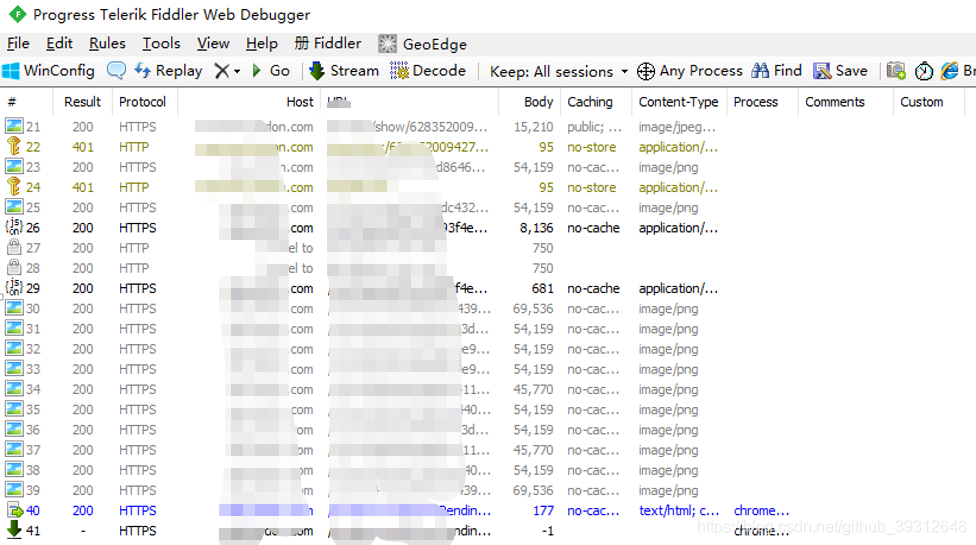Sort by the Protocol column header
Viewport: 976px width, 545px height.
pyautogui.click(x=143, y=102)
